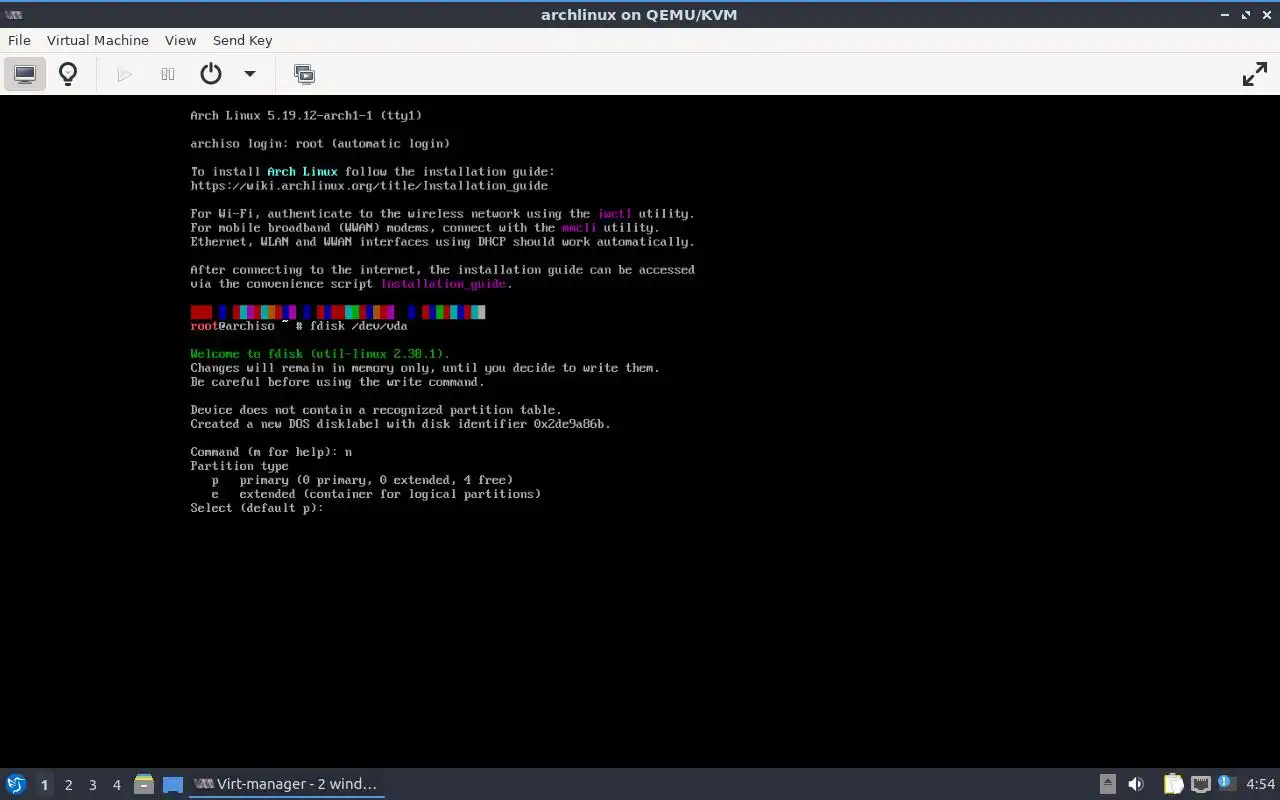Open the File menu
1280x800 pixels.
[x=19, y=40]
